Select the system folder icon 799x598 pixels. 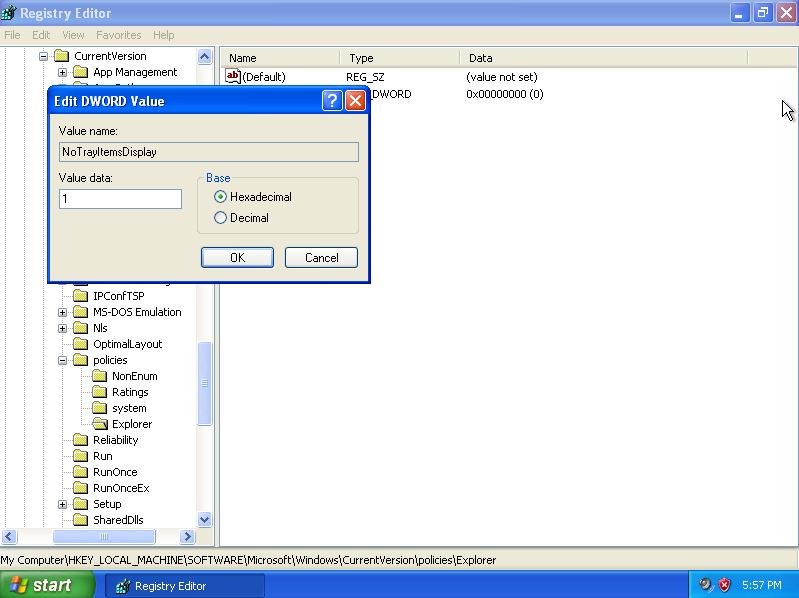99,408
